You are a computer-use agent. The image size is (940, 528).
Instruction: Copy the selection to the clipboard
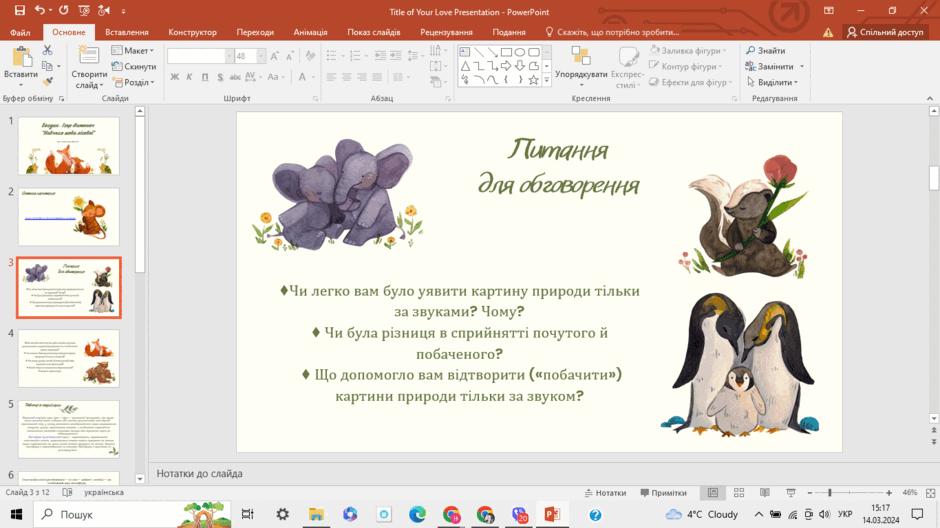click(47, 66)
